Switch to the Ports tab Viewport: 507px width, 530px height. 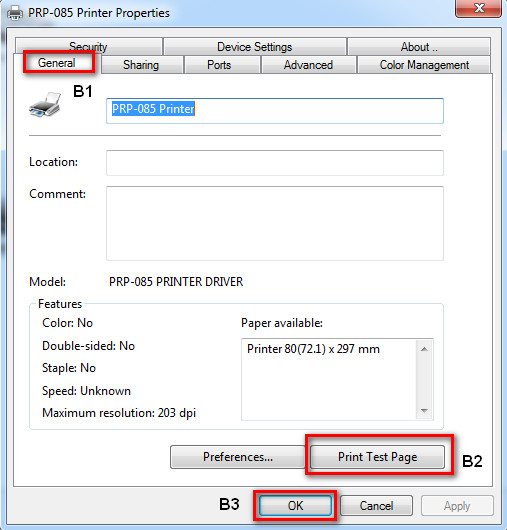point(219,65)
